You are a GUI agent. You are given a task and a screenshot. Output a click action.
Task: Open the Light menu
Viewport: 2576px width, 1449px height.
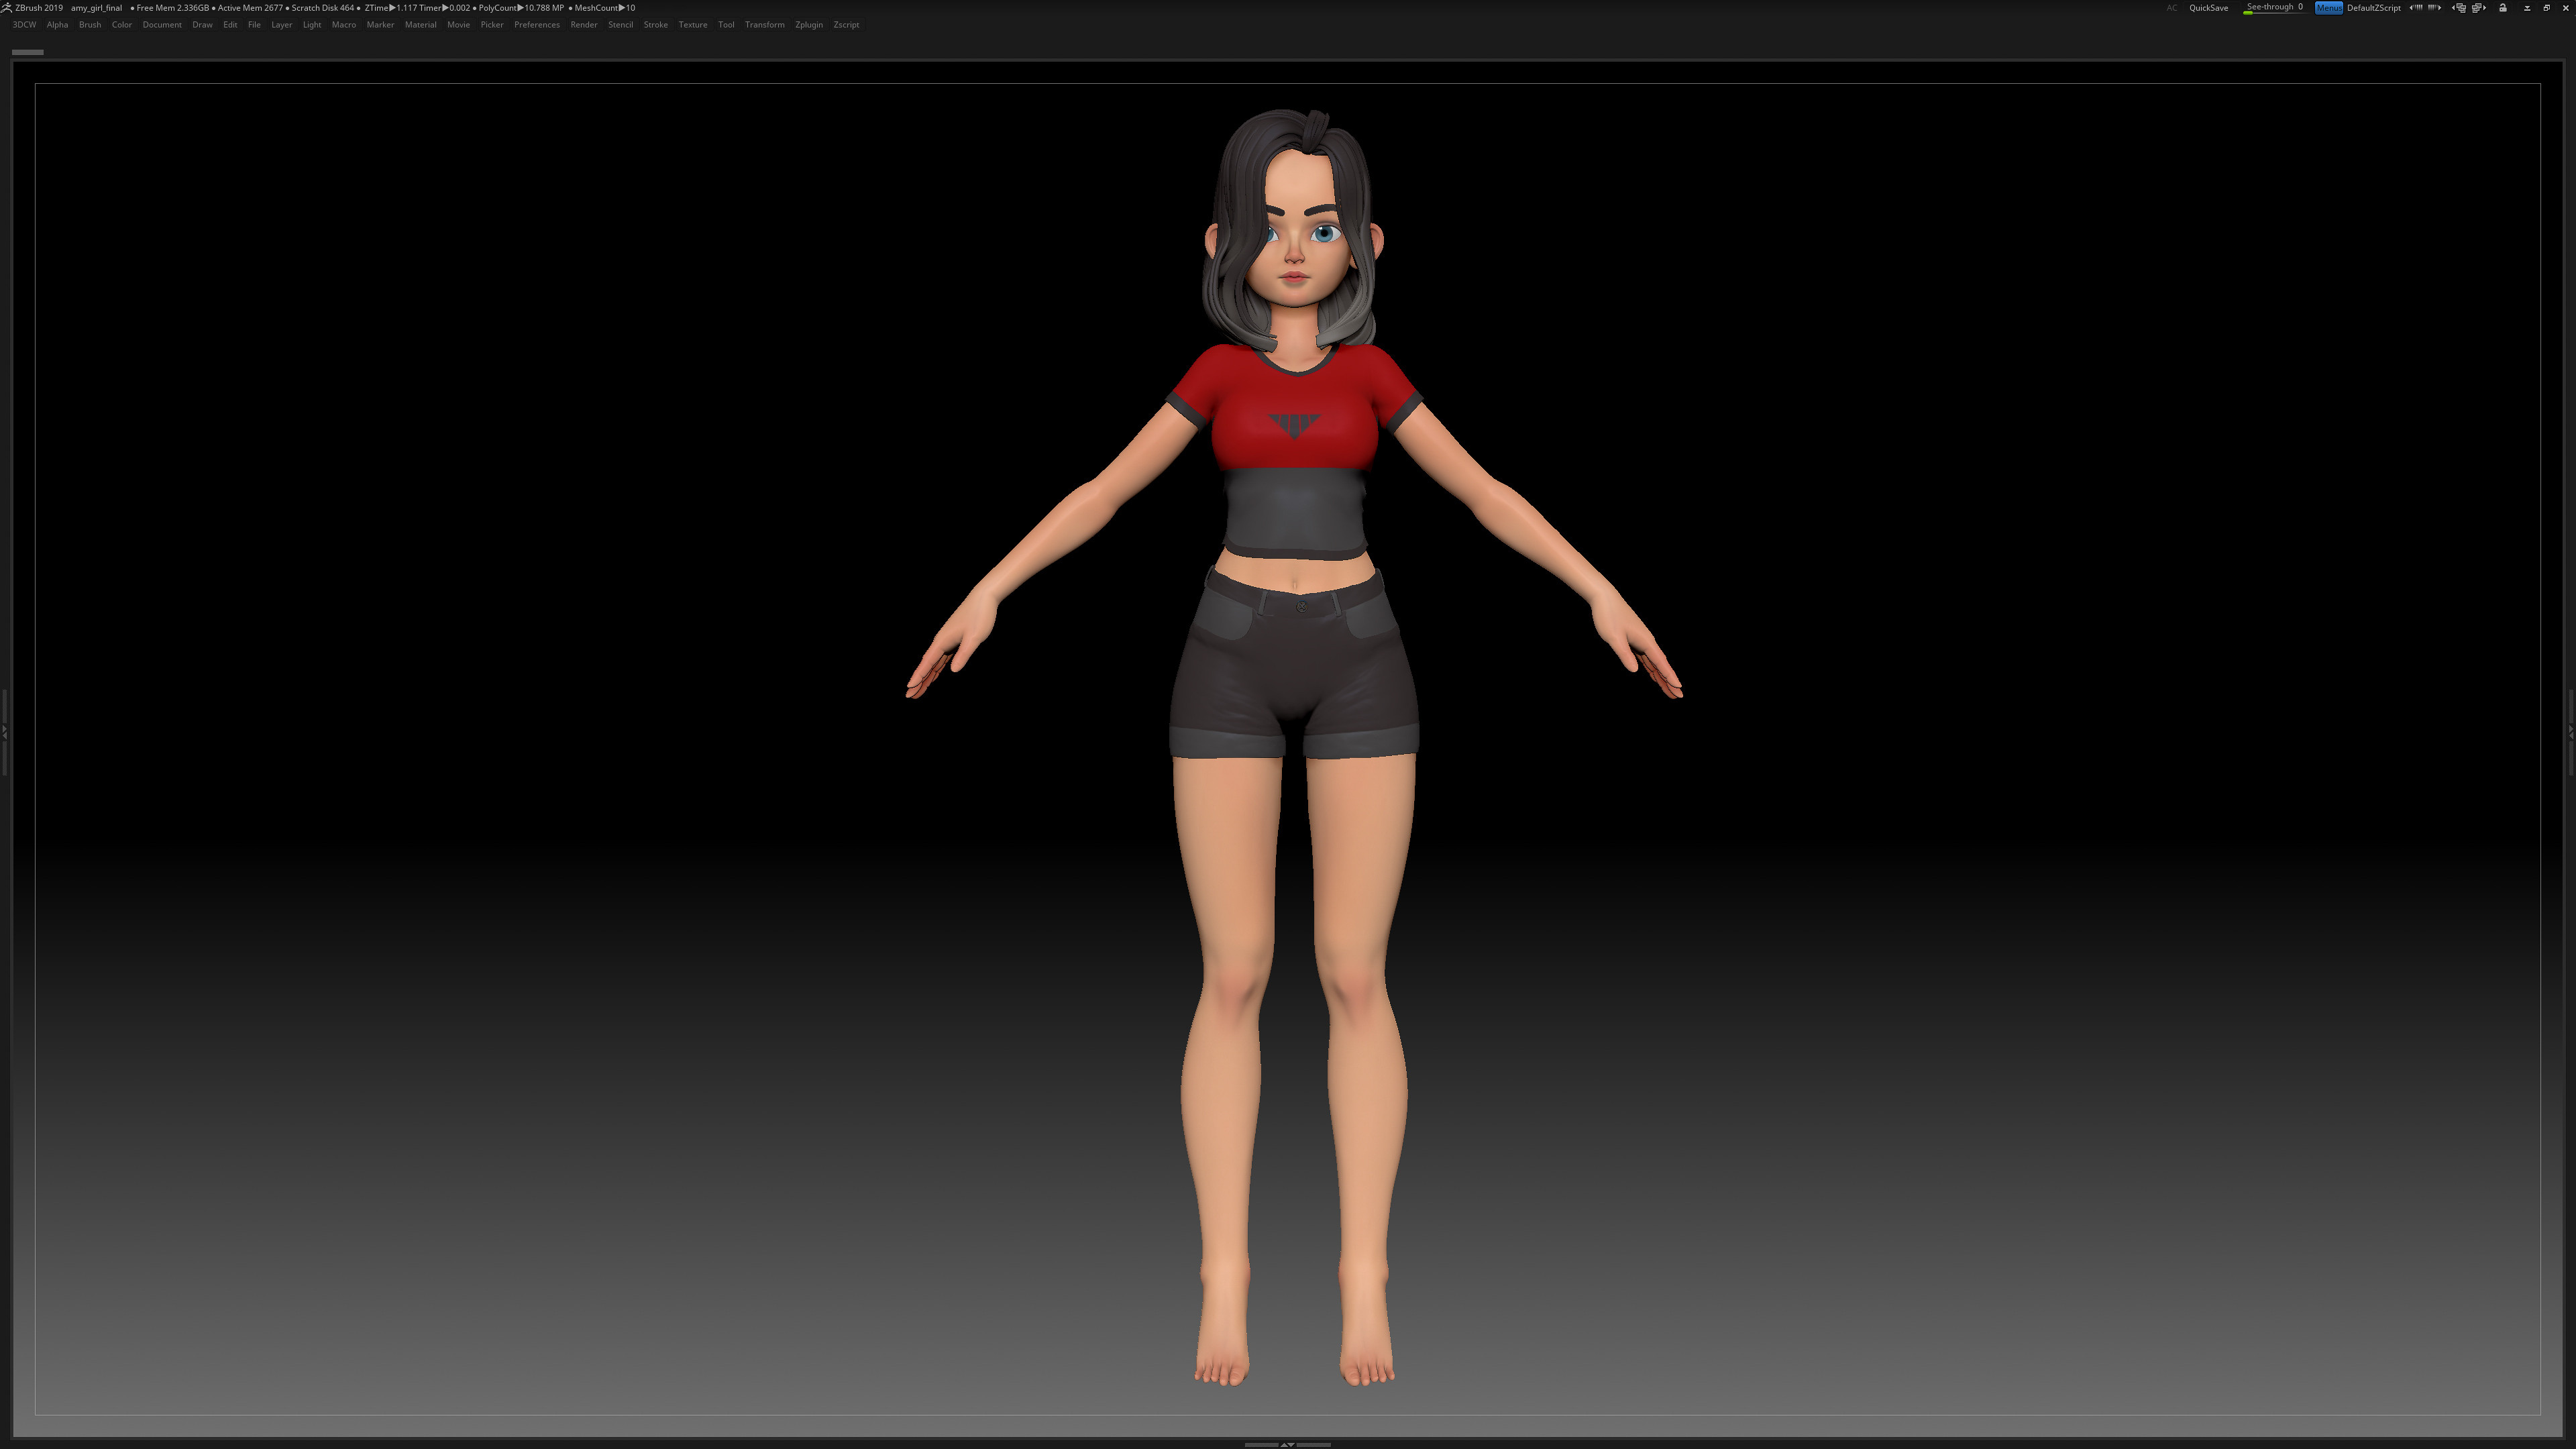pyautogui.click(x=312, y=25)
